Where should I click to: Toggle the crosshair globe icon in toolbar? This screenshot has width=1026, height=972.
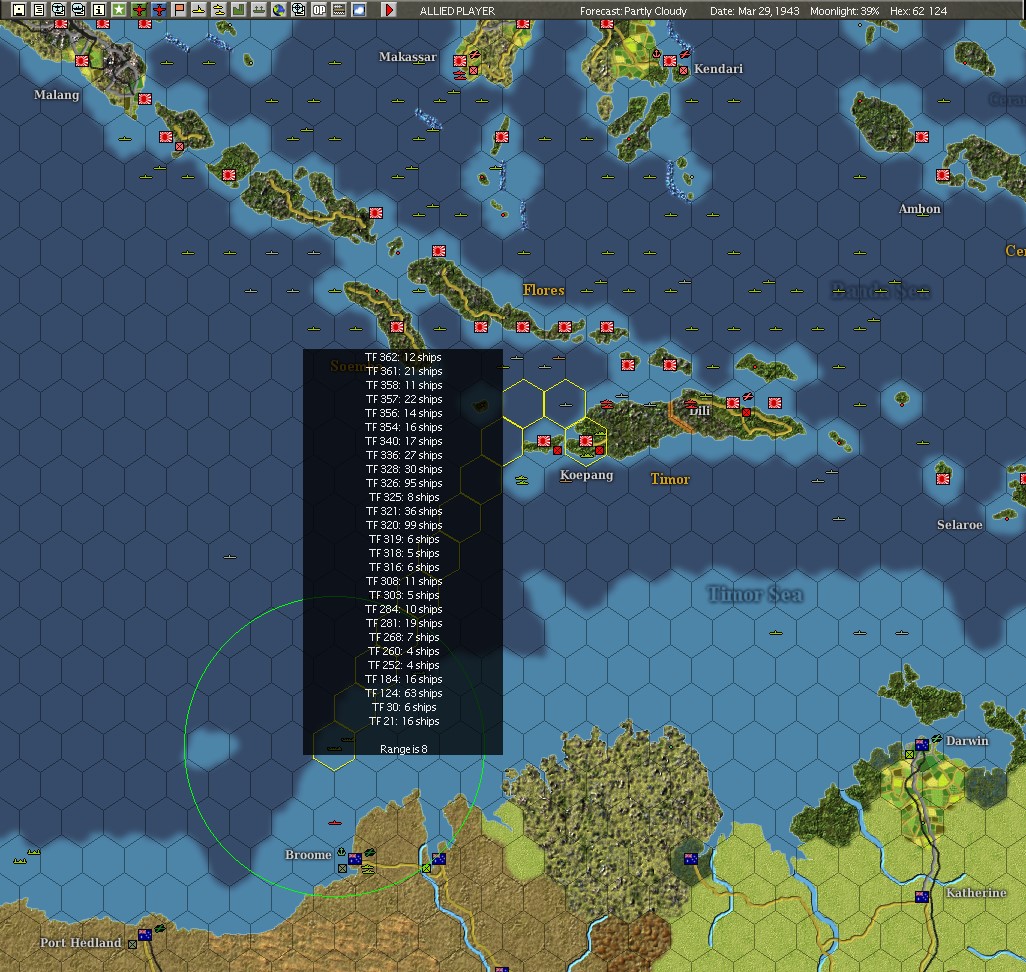click(298, 9)
